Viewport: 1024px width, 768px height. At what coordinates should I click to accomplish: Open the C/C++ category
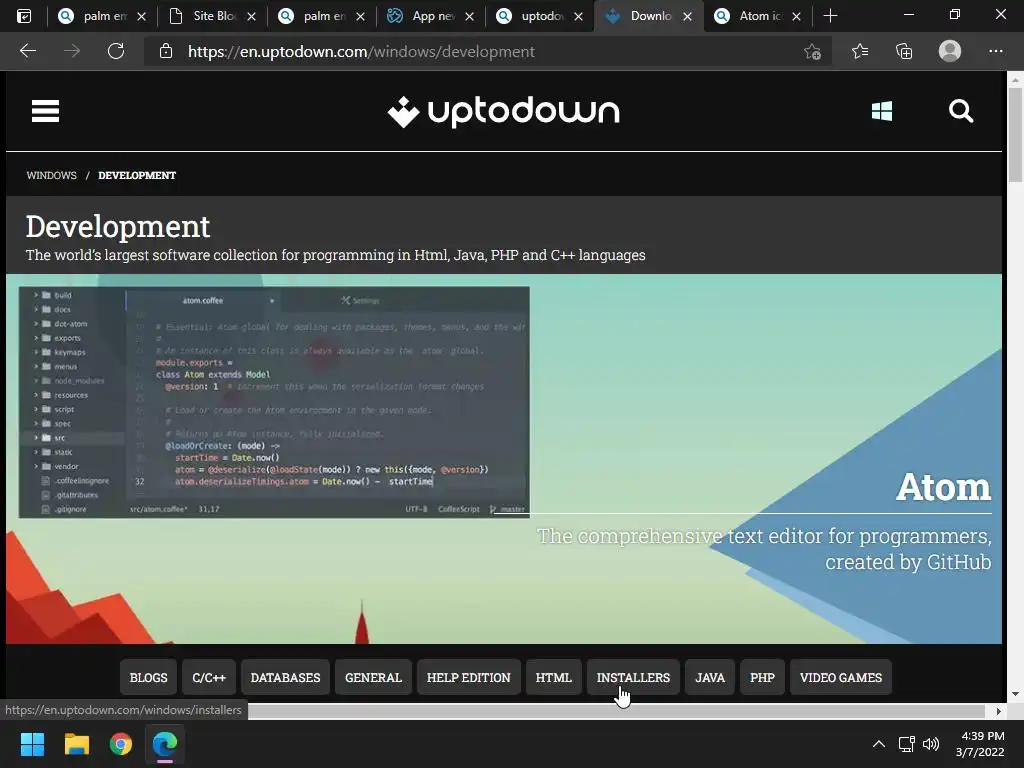[x=209, y=678]
